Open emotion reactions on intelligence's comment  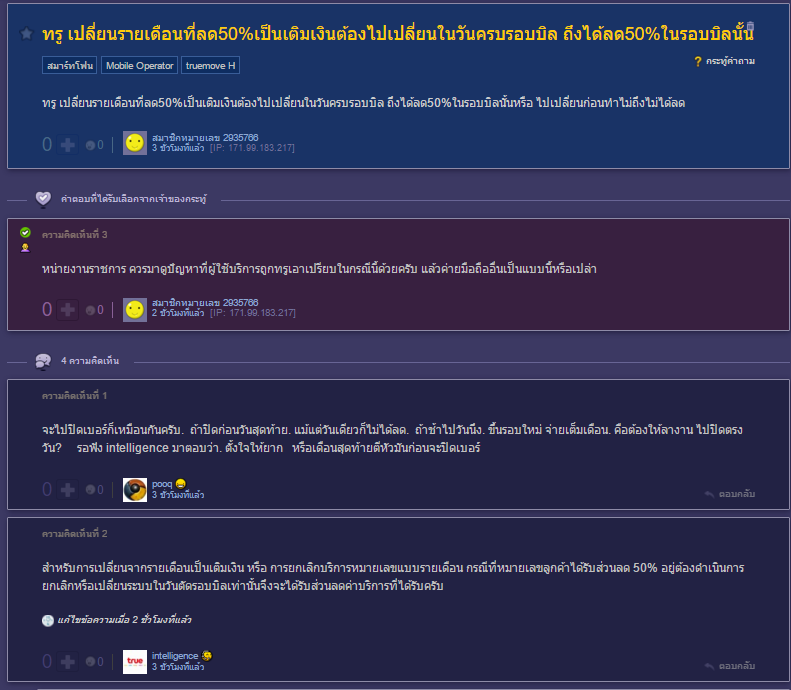pyautogui.click(x=94, y=661)
